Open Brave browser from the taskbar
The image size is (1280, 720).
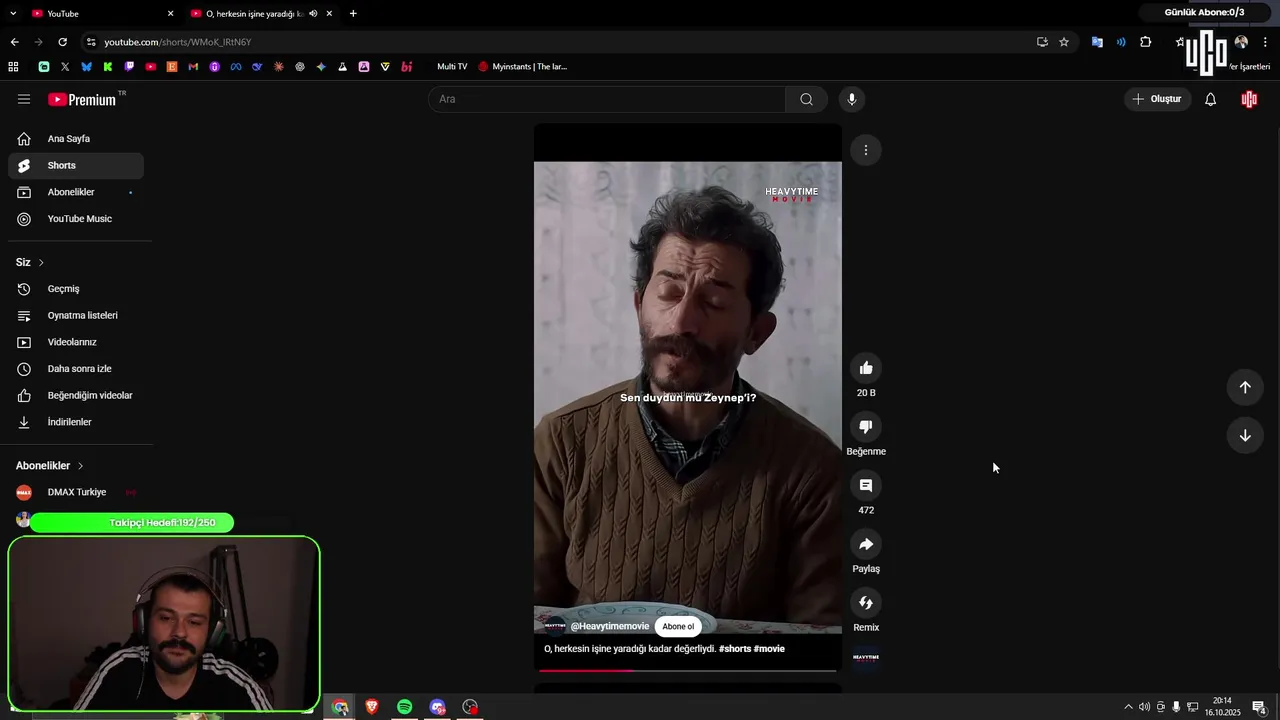click(x=372, y=707)
